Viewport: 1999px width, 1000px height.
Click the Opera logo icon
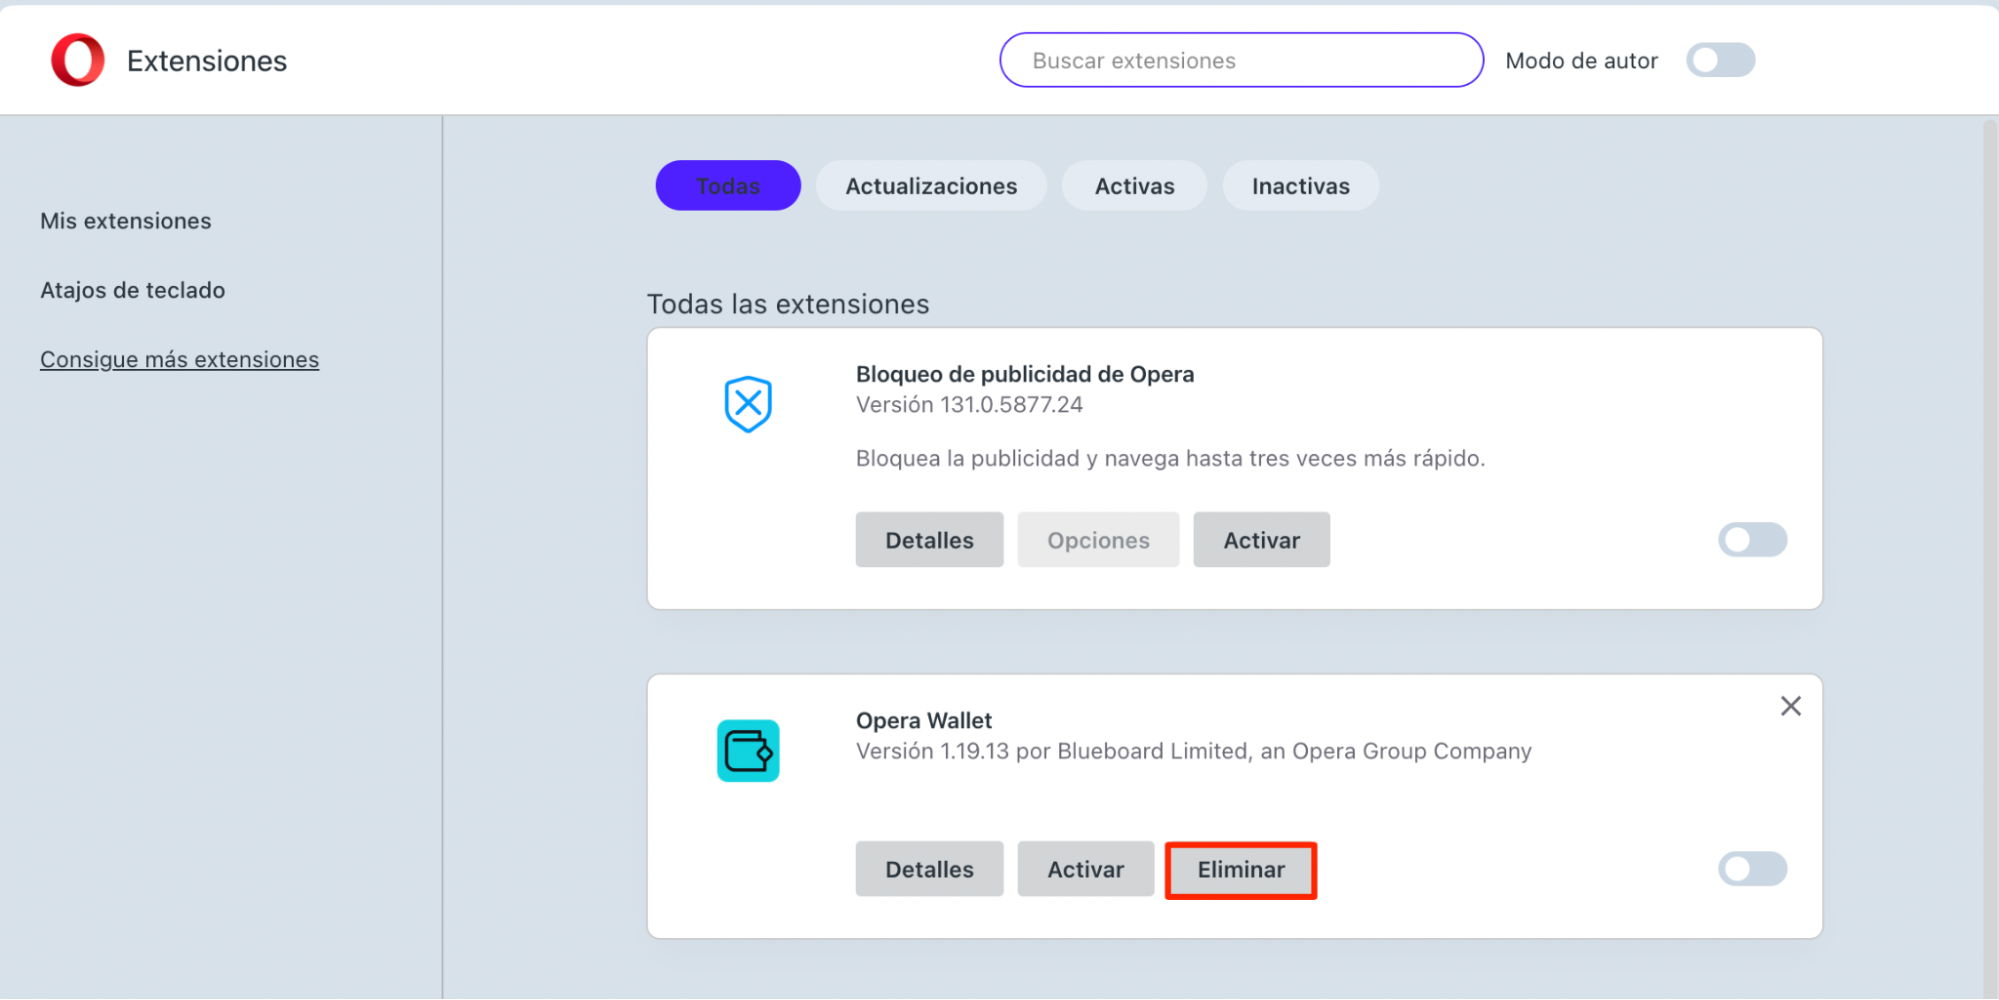pos(78,60)
